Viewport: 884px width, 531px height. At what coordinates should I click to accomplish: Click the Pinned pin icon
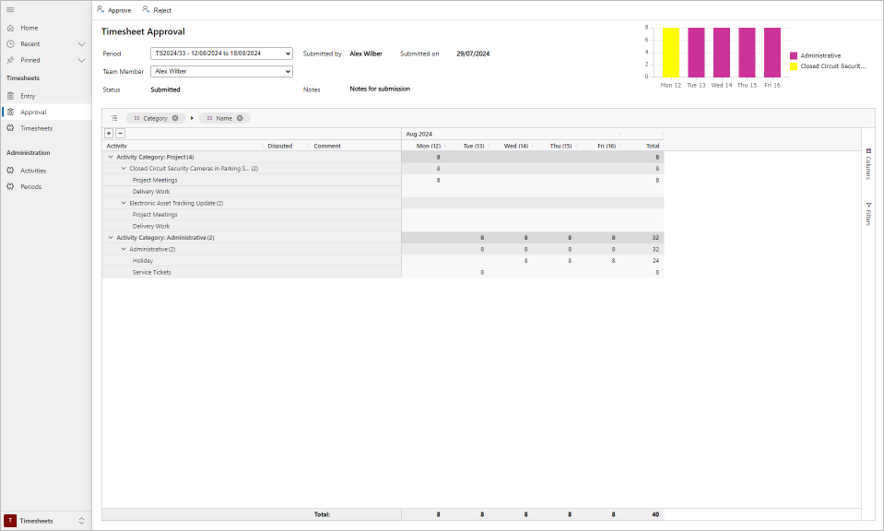point(10,60)
